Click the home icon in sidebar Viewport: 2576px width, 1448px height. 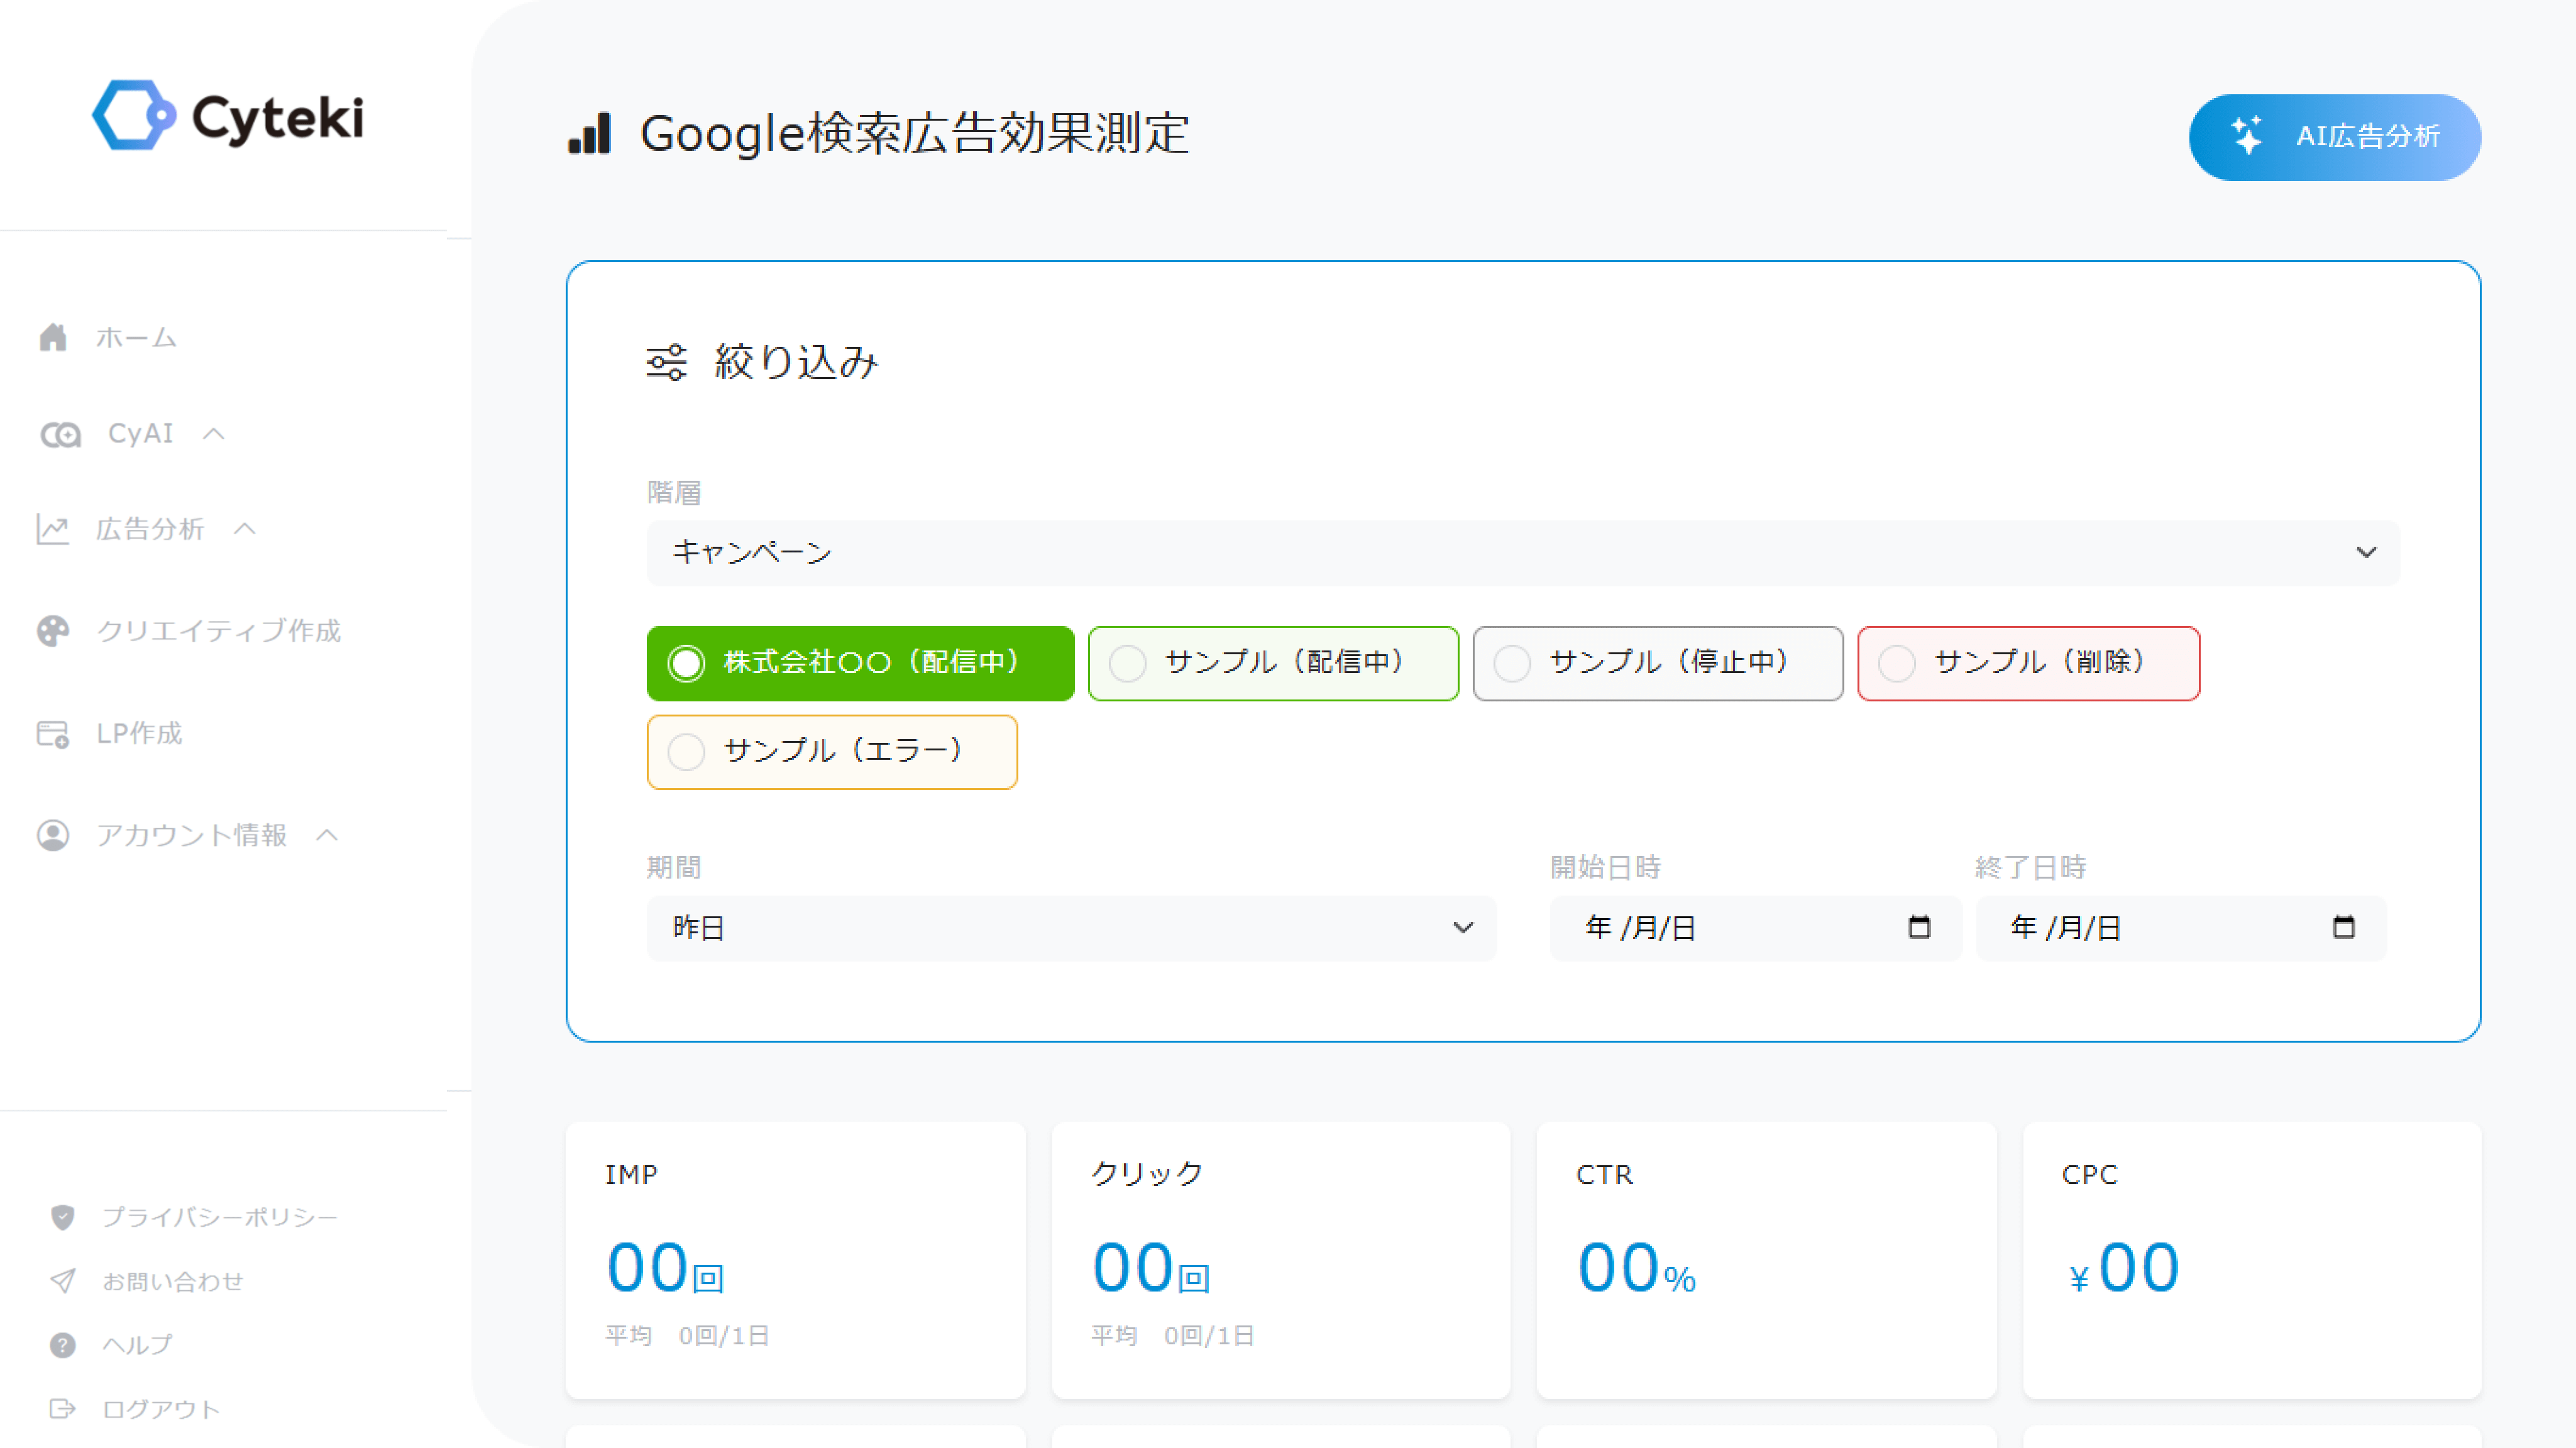53,338
